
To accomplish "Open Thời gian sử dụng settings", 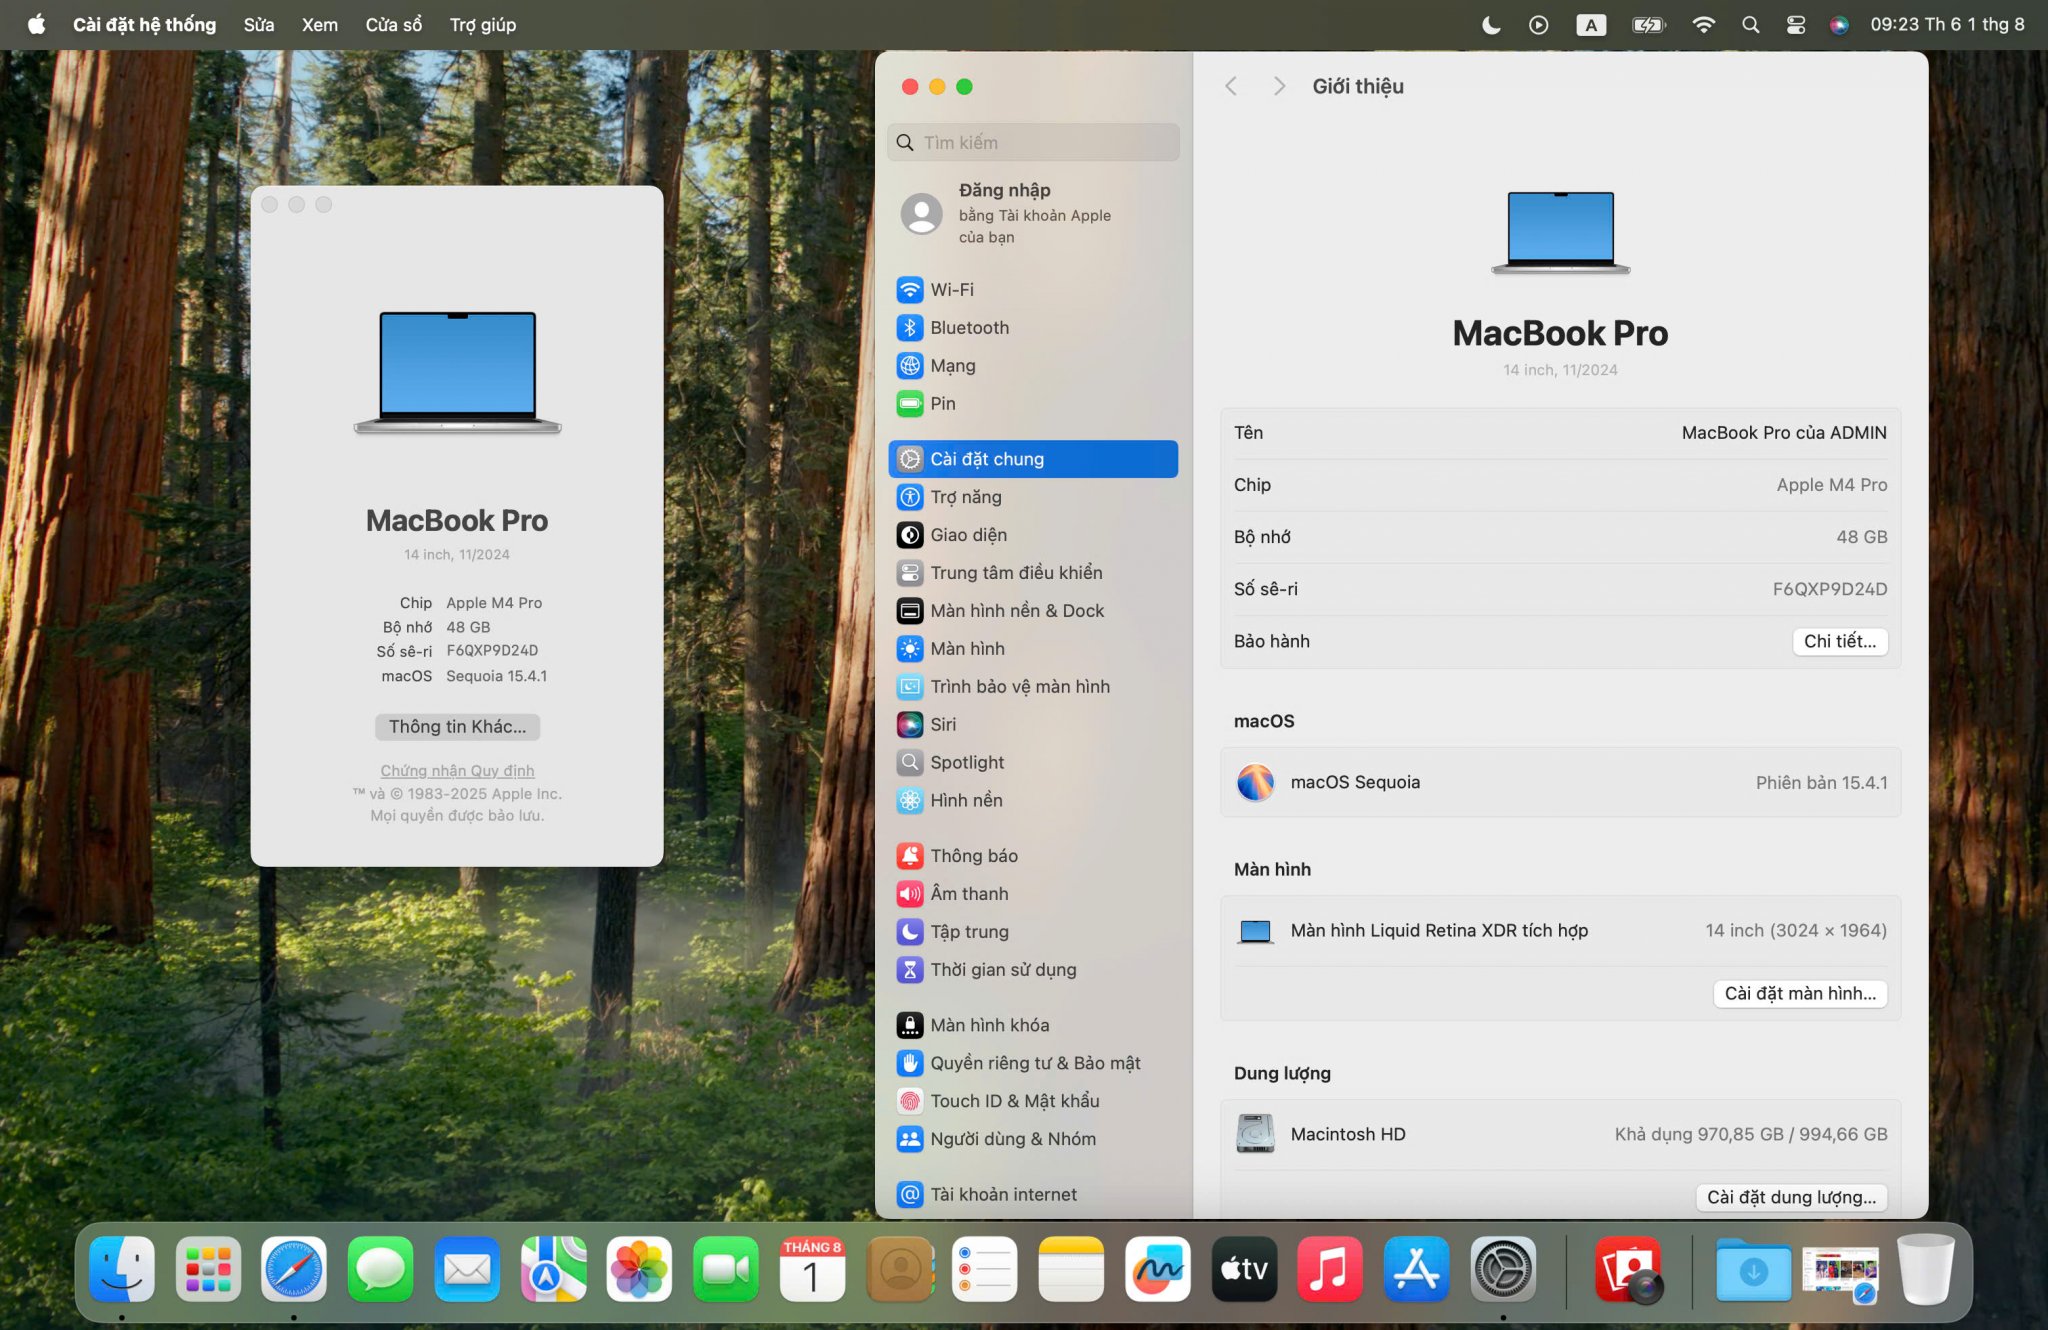I will [x=1033, y=970].
